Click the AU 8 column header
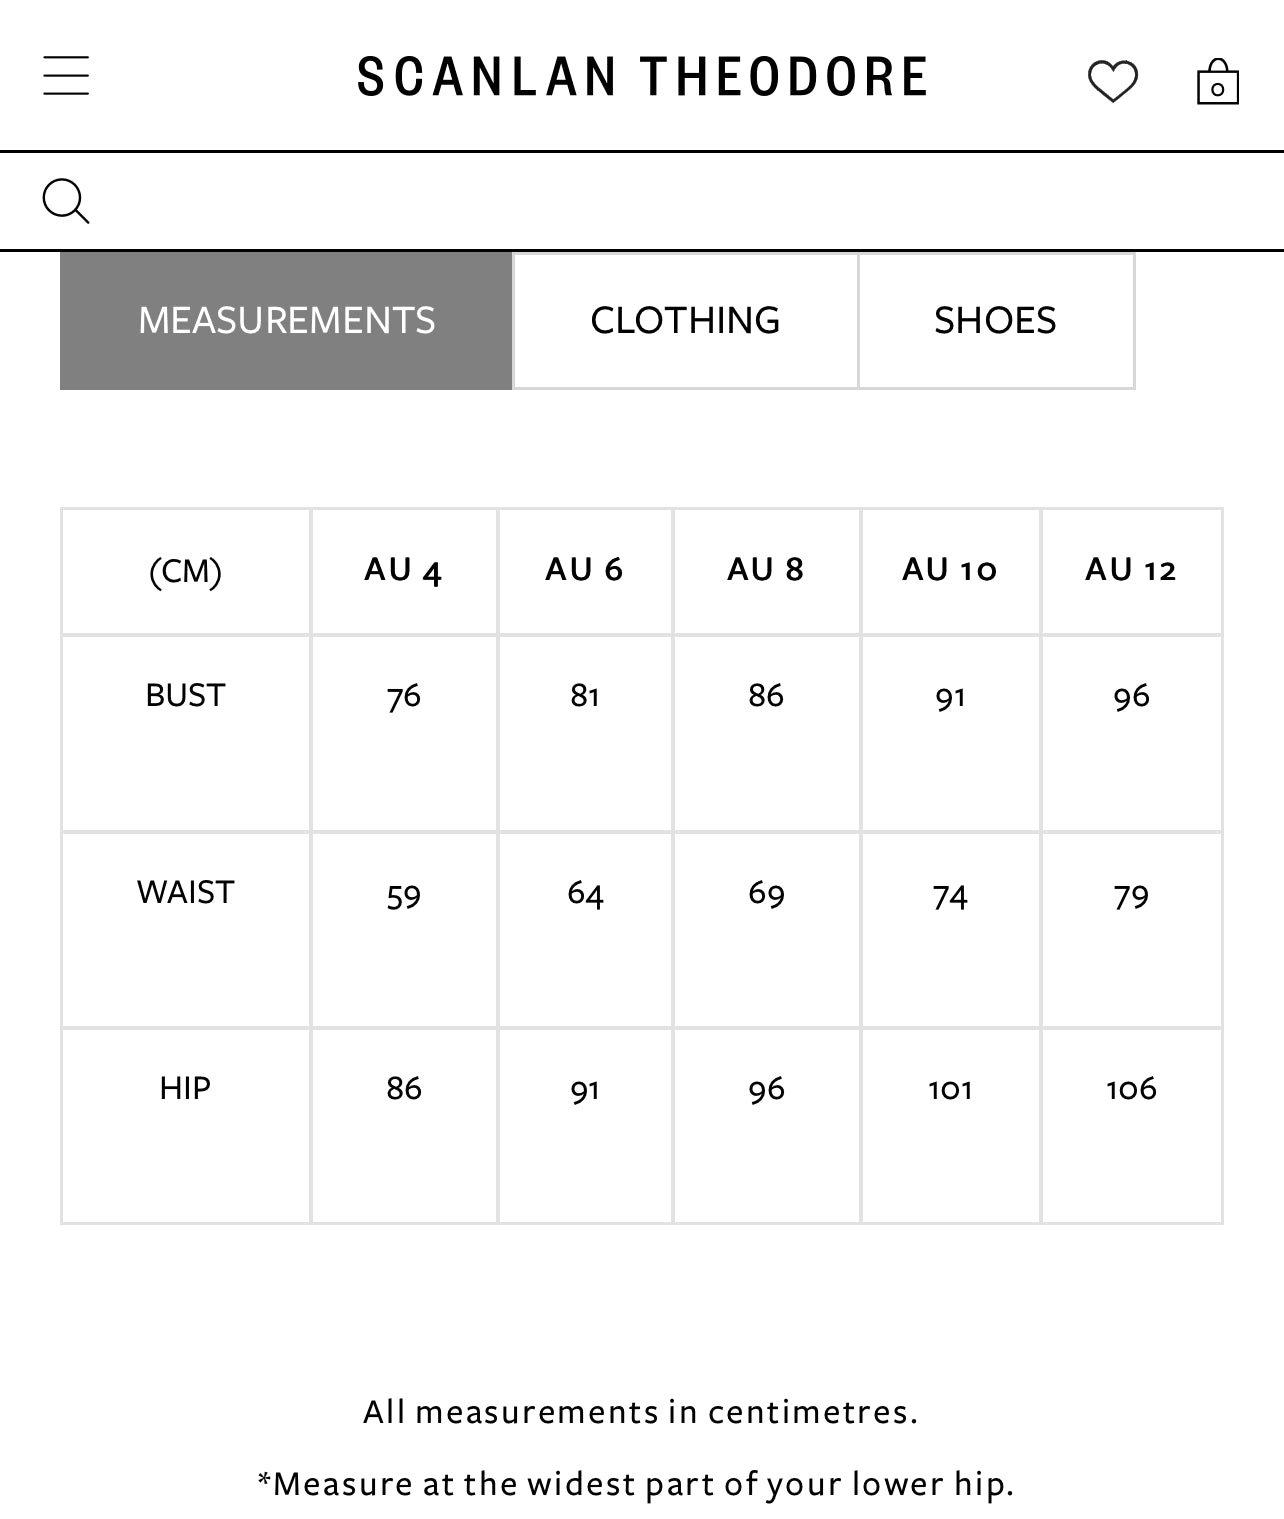This screenshot has height=1519, width=1284. coord(766,570)
